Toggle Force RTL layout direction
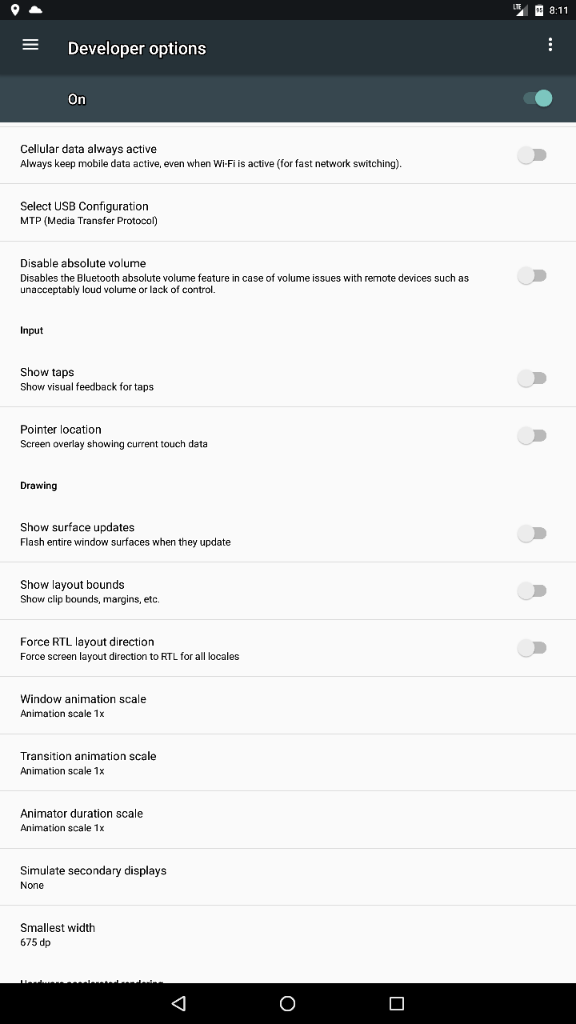This screenshot has height=1024, width=576. pos(532,648)
